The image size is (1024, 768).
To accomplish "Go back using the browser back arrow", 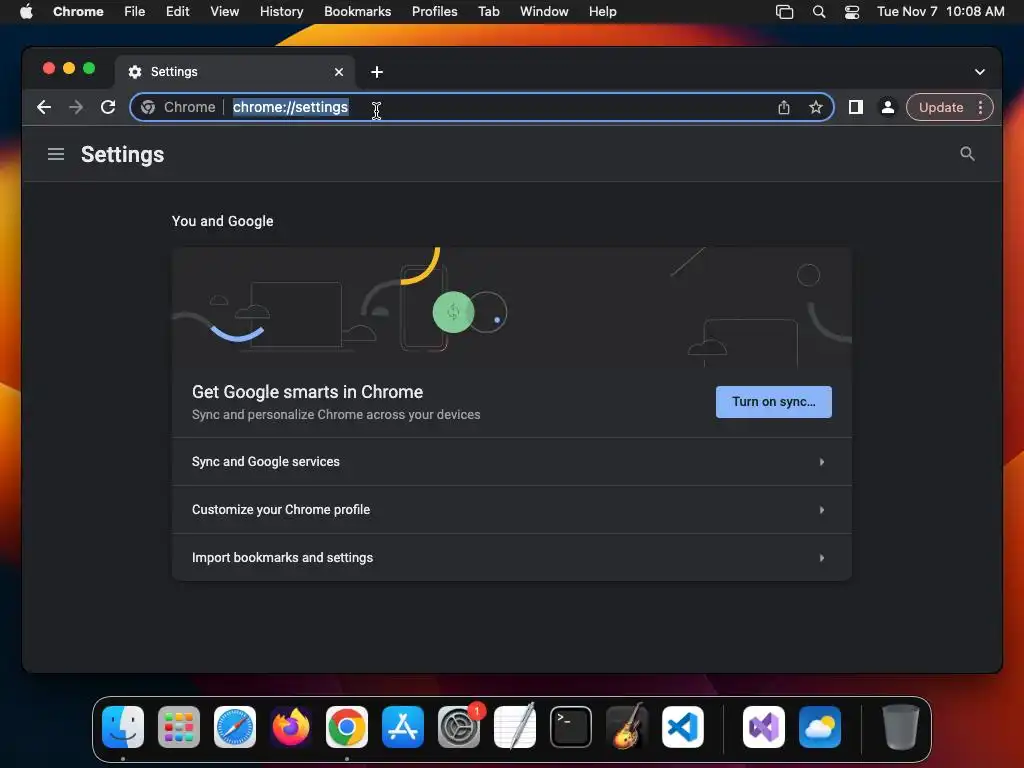I will pyautogui.click(x=44, y=107).
